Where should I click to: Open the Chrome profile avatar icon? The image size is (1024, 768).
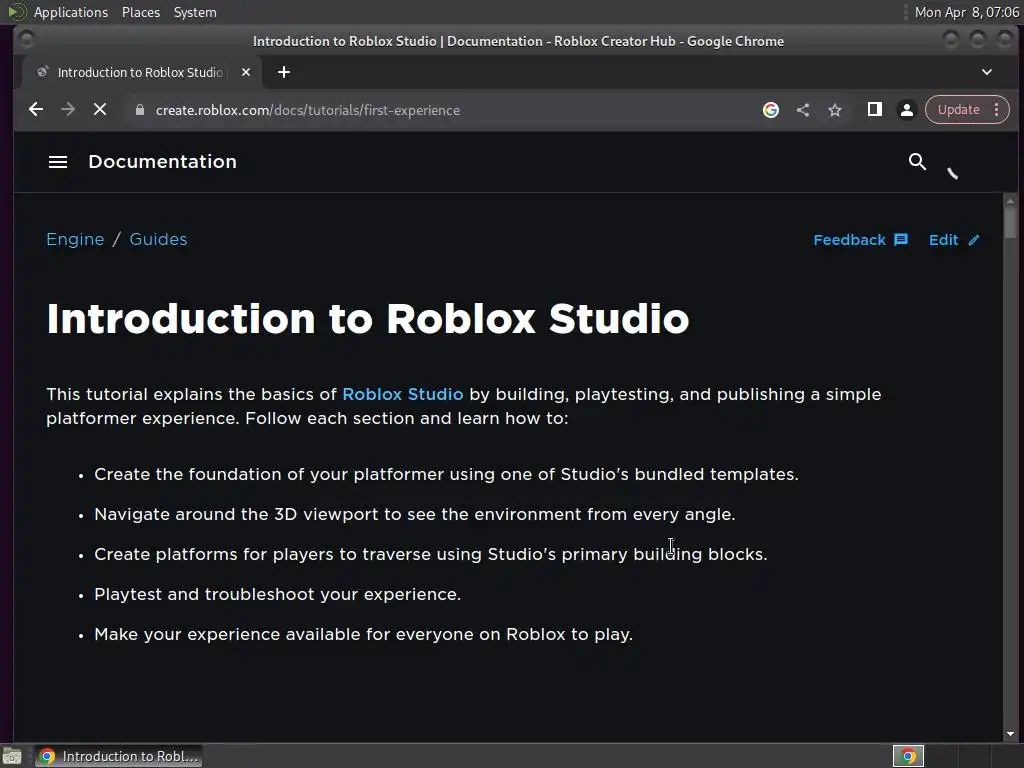pos(907,110)
